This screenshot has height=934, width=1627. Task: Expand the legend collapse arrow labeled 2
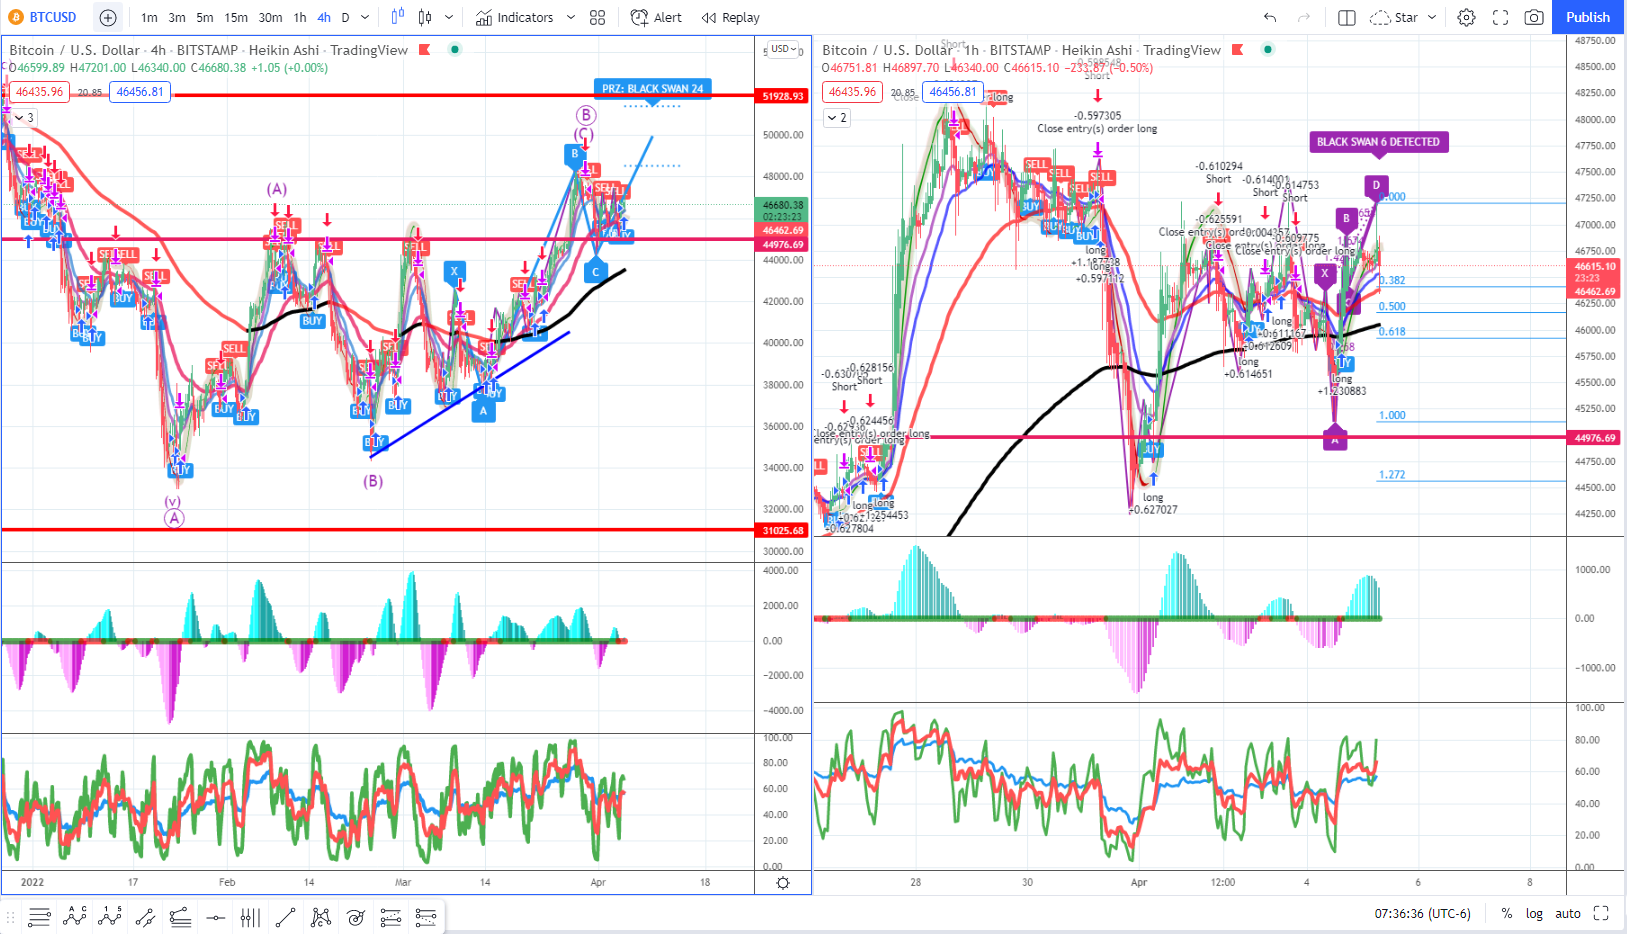pos(836,117)
